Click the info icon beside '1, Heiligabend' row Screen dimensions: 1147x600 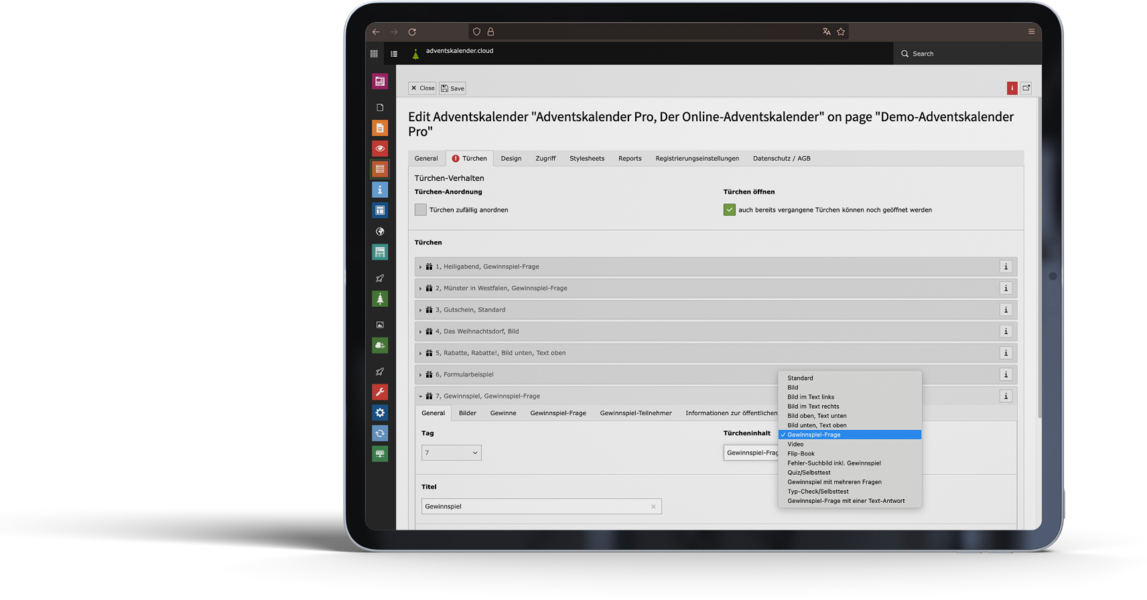[x=1006, y=266]
